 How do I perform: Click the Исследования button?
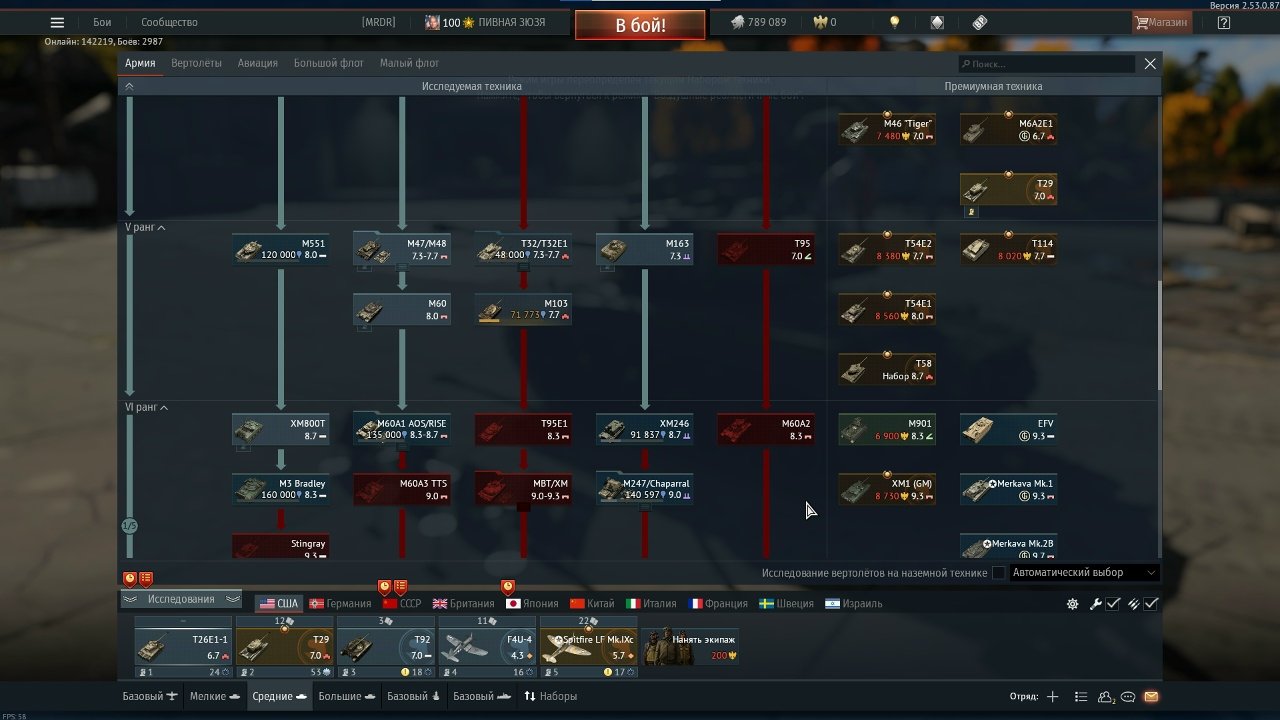(181, 599)
